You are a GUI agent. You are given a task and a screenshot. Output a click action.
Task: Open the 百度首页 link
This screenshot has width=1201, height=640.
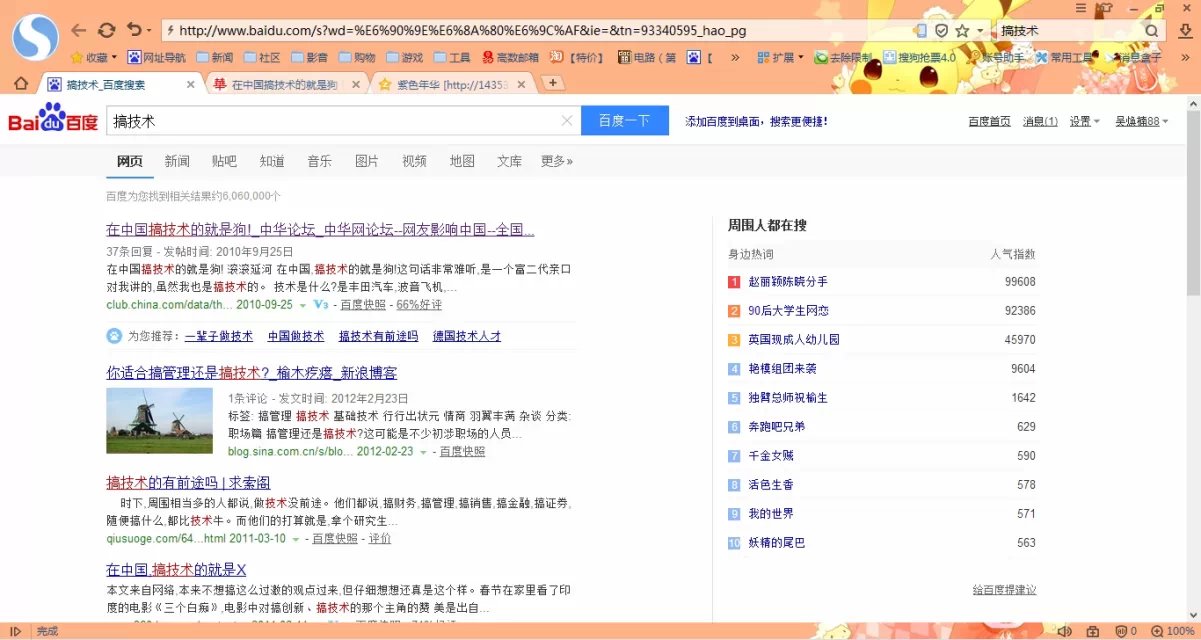[x=989, y=122]
